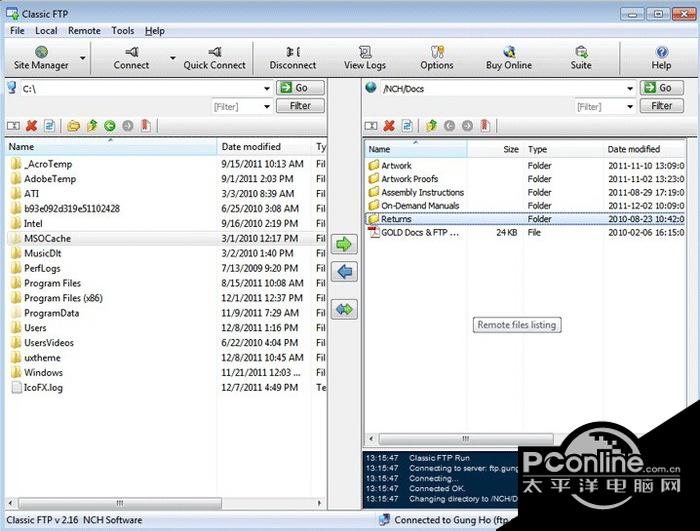Image resolution: width=700 pixels, height=531 pixels.
Task: Click the Connect toolbar button
Action: [x=131, y=58]
